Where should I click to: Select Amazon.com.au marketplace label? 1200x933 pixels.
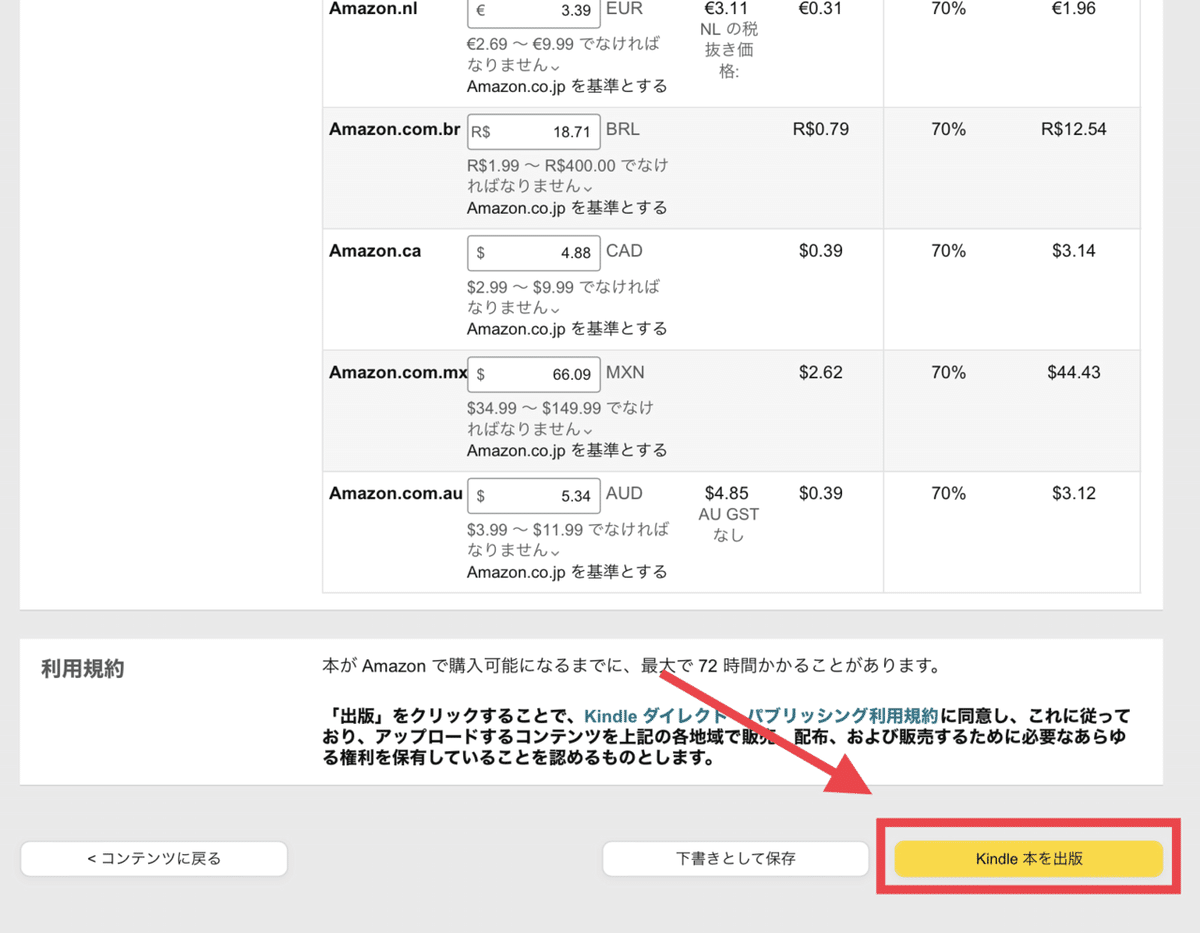396,494
